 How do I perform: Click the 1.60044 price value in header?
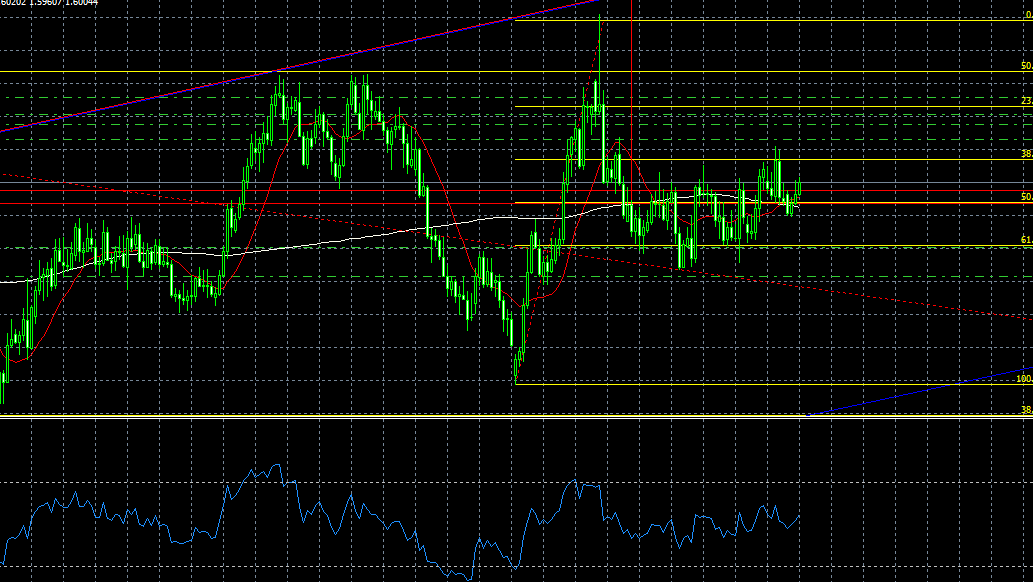click(x=82, y=3)
